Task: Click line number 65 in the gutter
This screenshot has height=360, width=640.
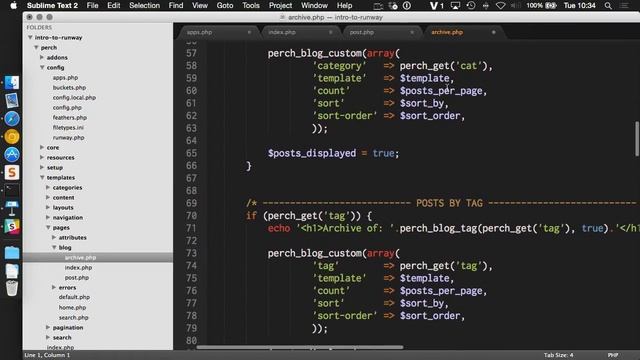Action: 191,153
